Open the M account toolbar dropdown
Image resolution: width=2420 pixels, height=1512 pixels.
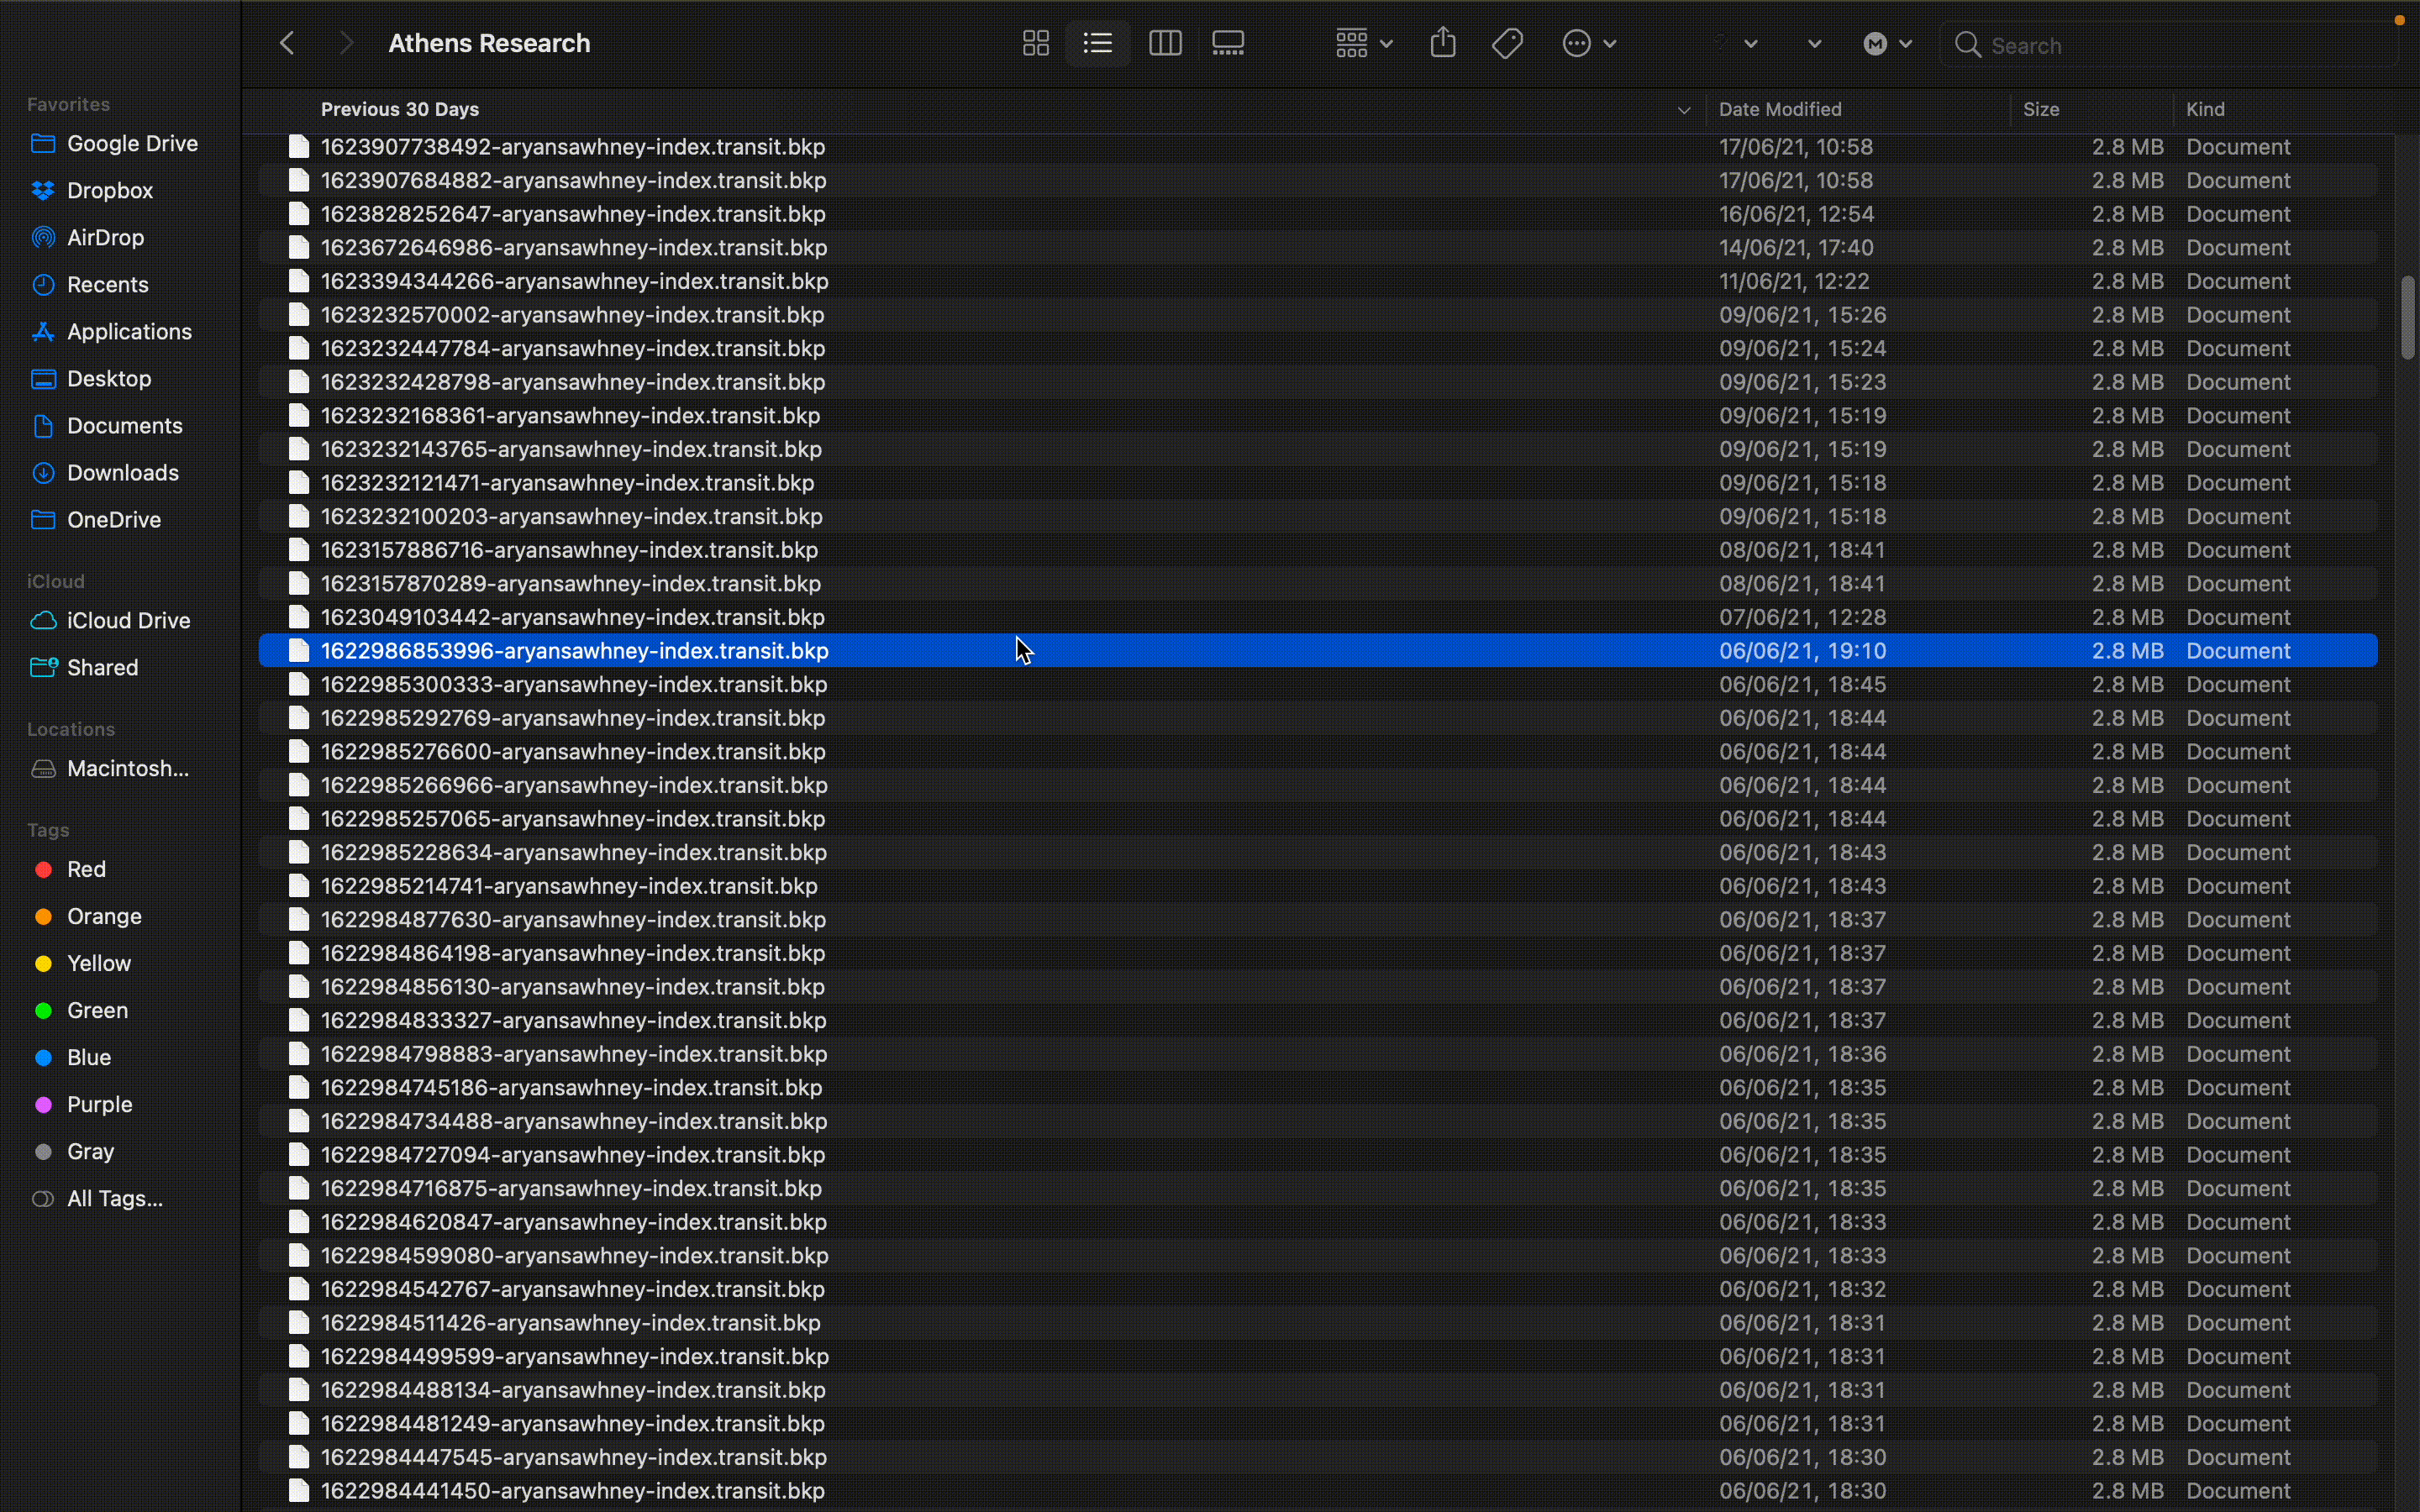coord(1887,43)
